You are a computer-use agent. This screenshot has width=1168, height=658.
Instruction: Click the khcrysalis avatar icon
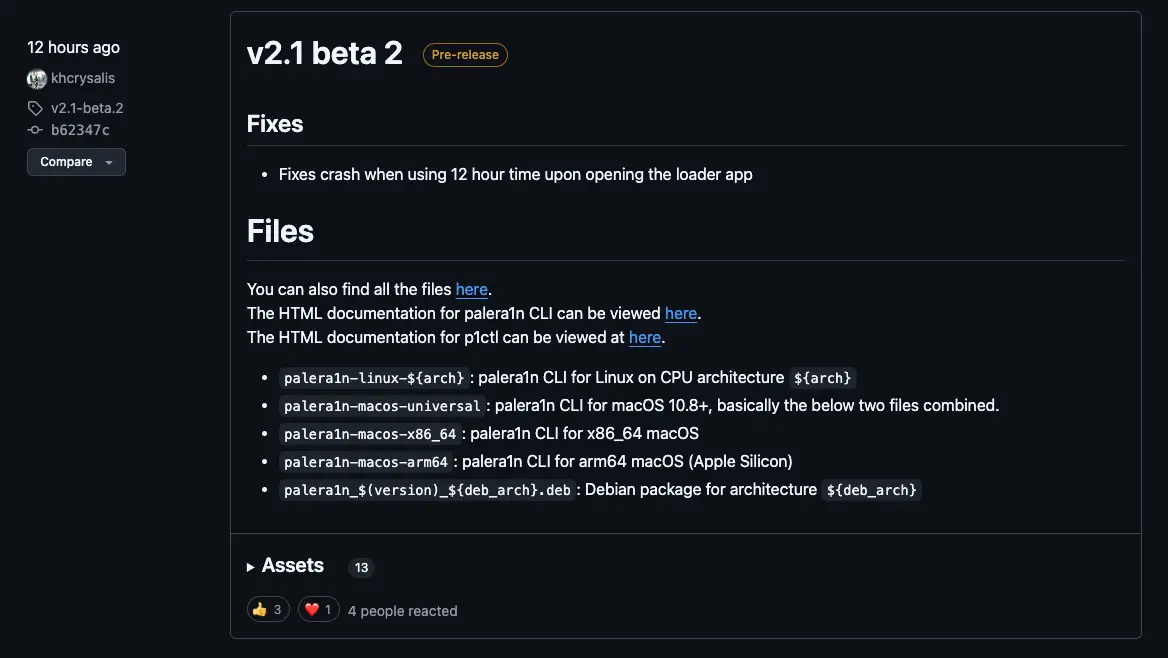[37, 78]
